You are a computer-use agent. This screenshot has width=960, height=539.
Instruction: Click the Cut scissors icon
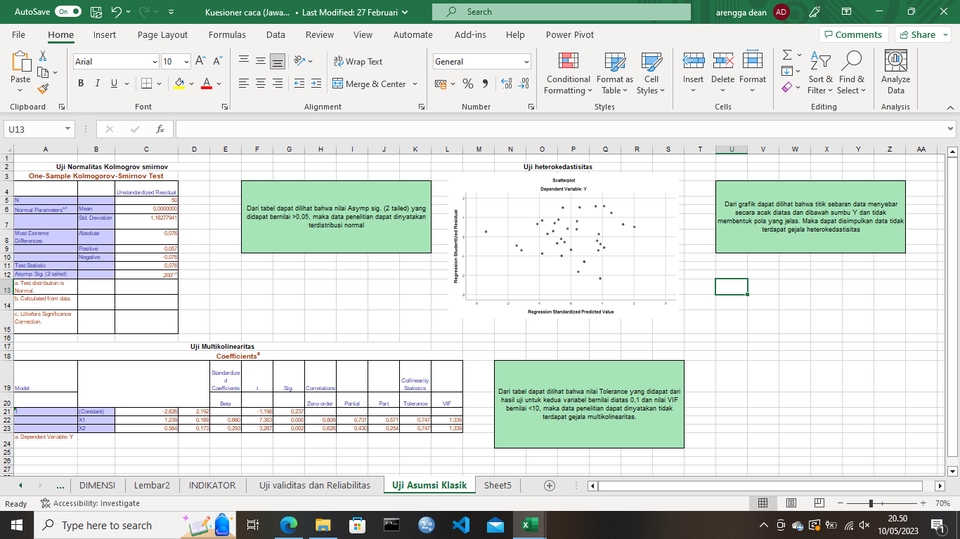pos(43,56)
